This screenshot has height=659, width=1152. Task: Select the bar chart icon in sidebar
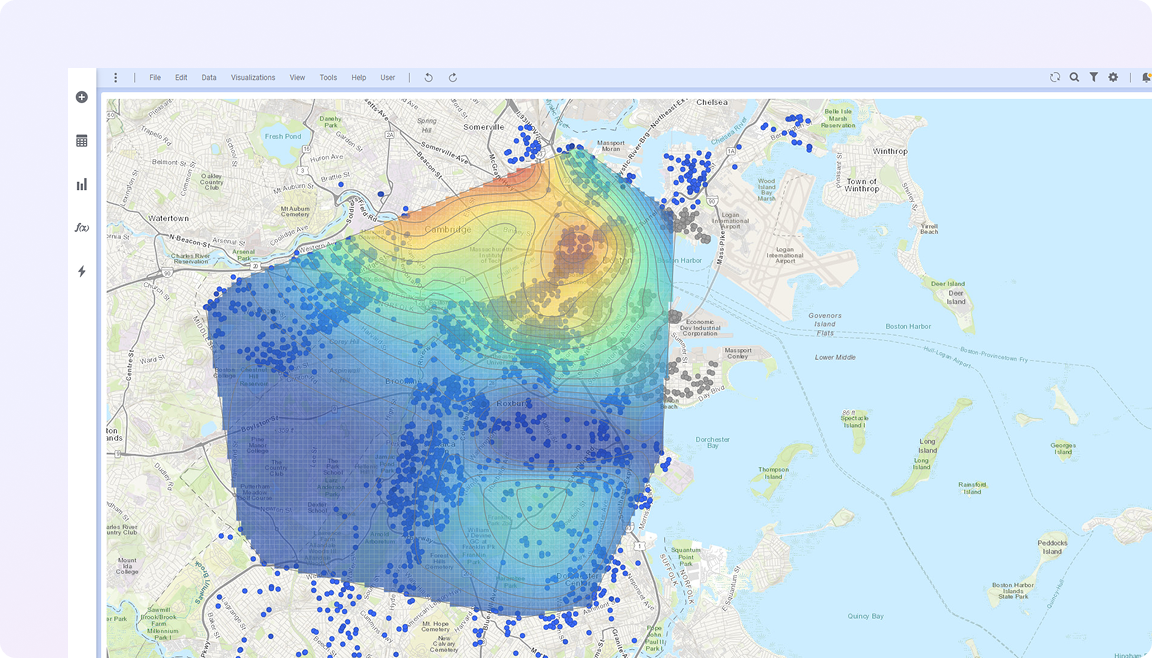82,184
